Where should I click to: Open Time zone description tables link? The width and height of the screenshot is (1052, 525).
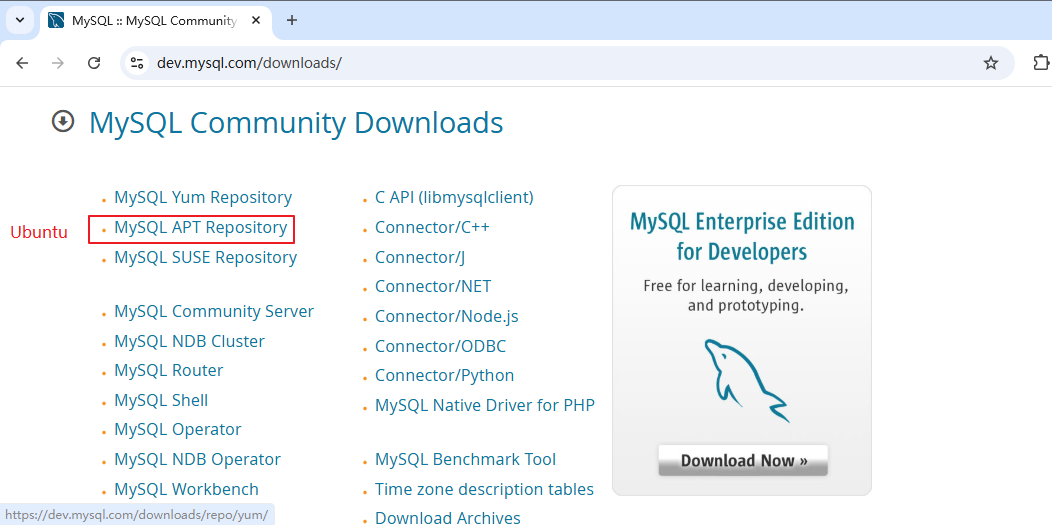[x=484, y=489]
